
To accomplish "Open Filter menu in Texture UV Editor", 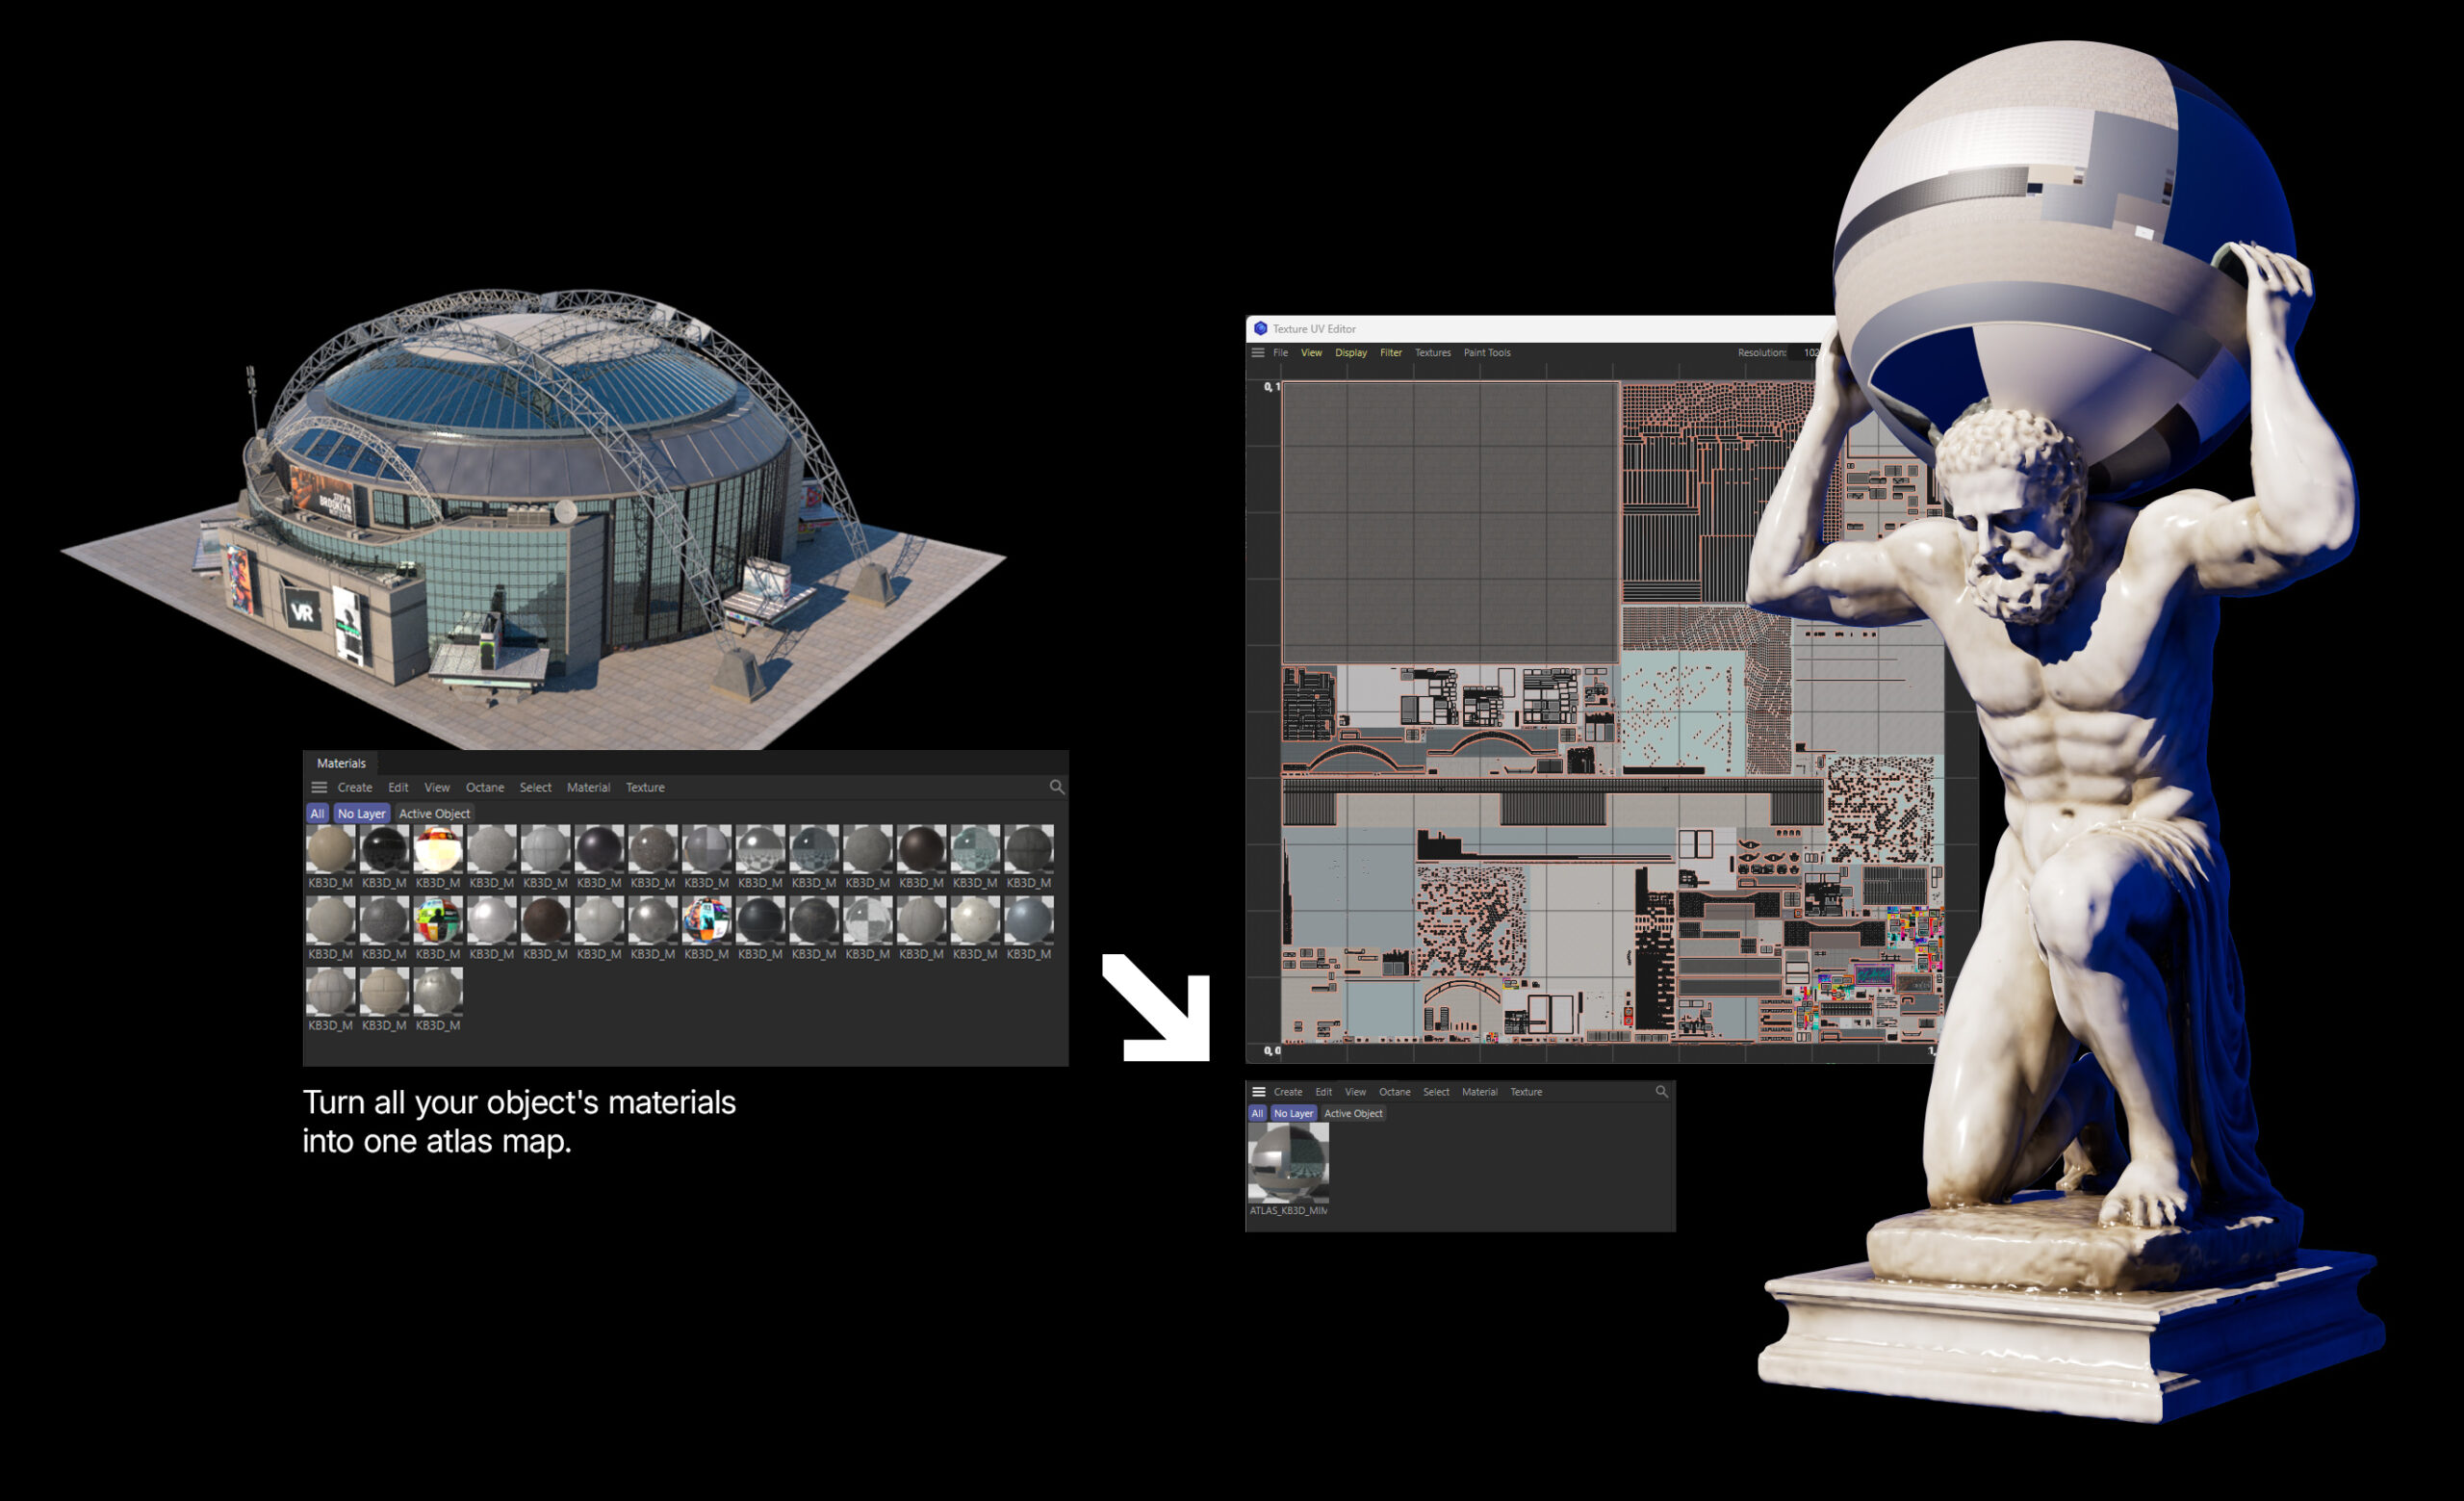I will (x=1391, y=352).
